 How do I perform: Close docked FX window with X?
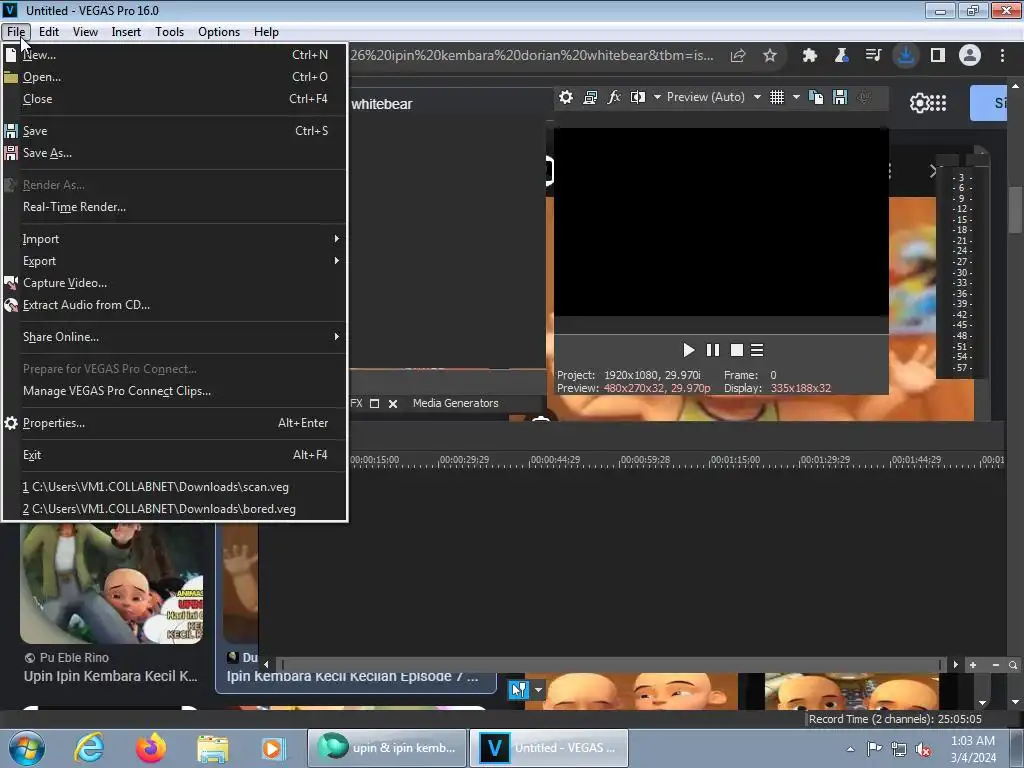tap(393, 404)
